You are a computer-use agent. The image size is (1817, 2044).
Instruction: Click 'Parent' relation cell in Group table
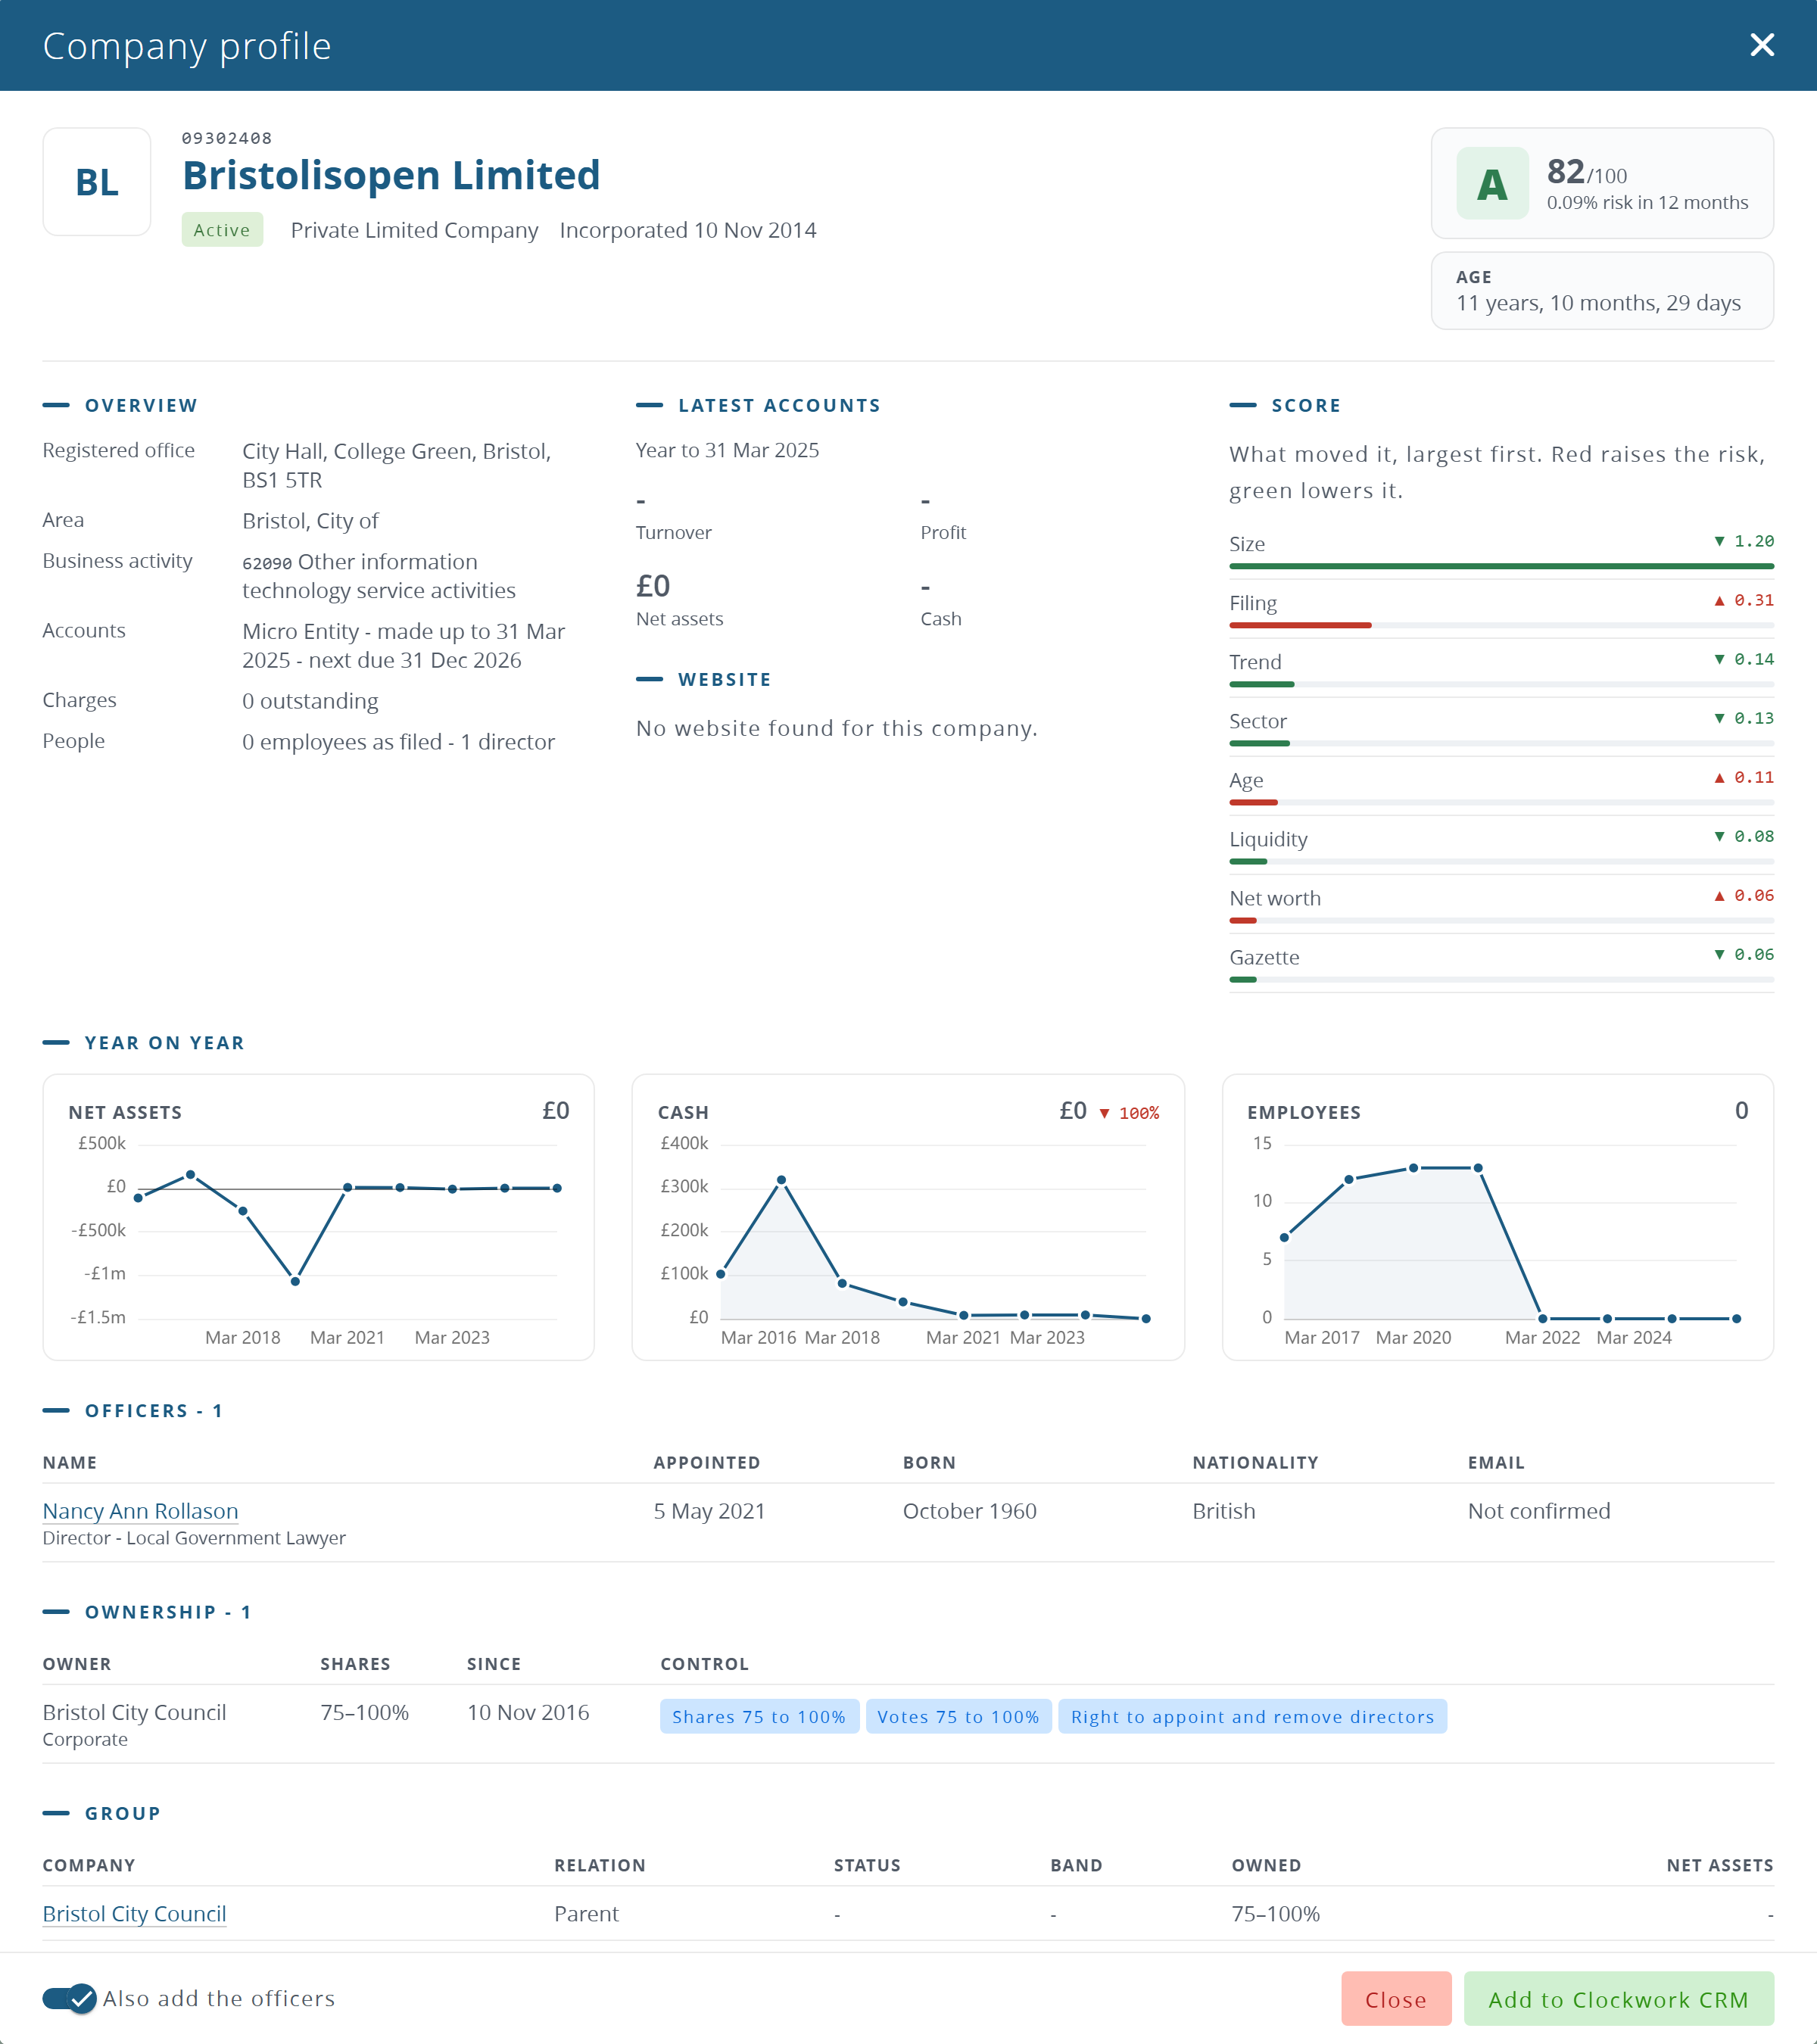click(586, 1913)
